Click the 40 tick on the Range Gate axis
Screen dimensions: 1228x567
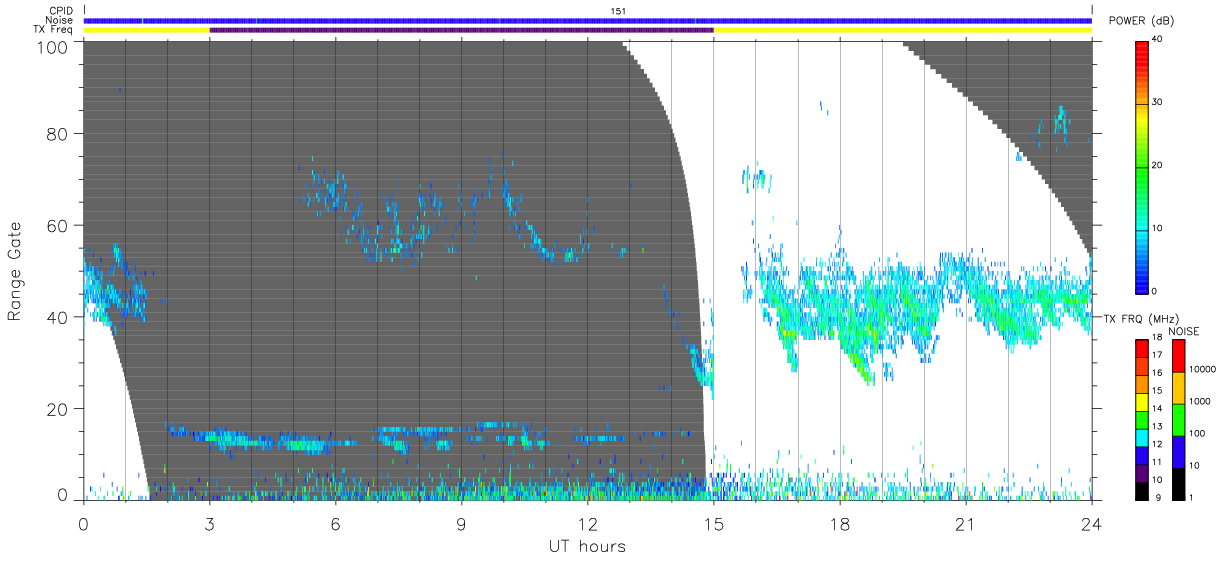click(57, 317)
